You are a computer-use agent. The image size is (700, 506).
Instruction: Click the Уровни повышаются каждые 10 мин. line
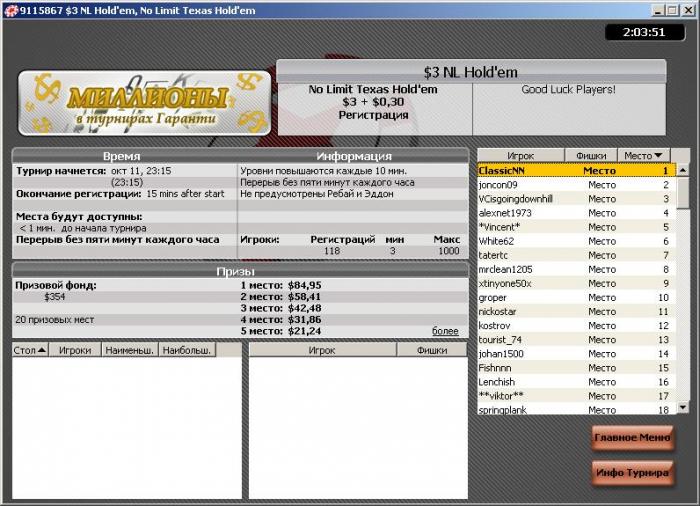(x=324, y=171)
